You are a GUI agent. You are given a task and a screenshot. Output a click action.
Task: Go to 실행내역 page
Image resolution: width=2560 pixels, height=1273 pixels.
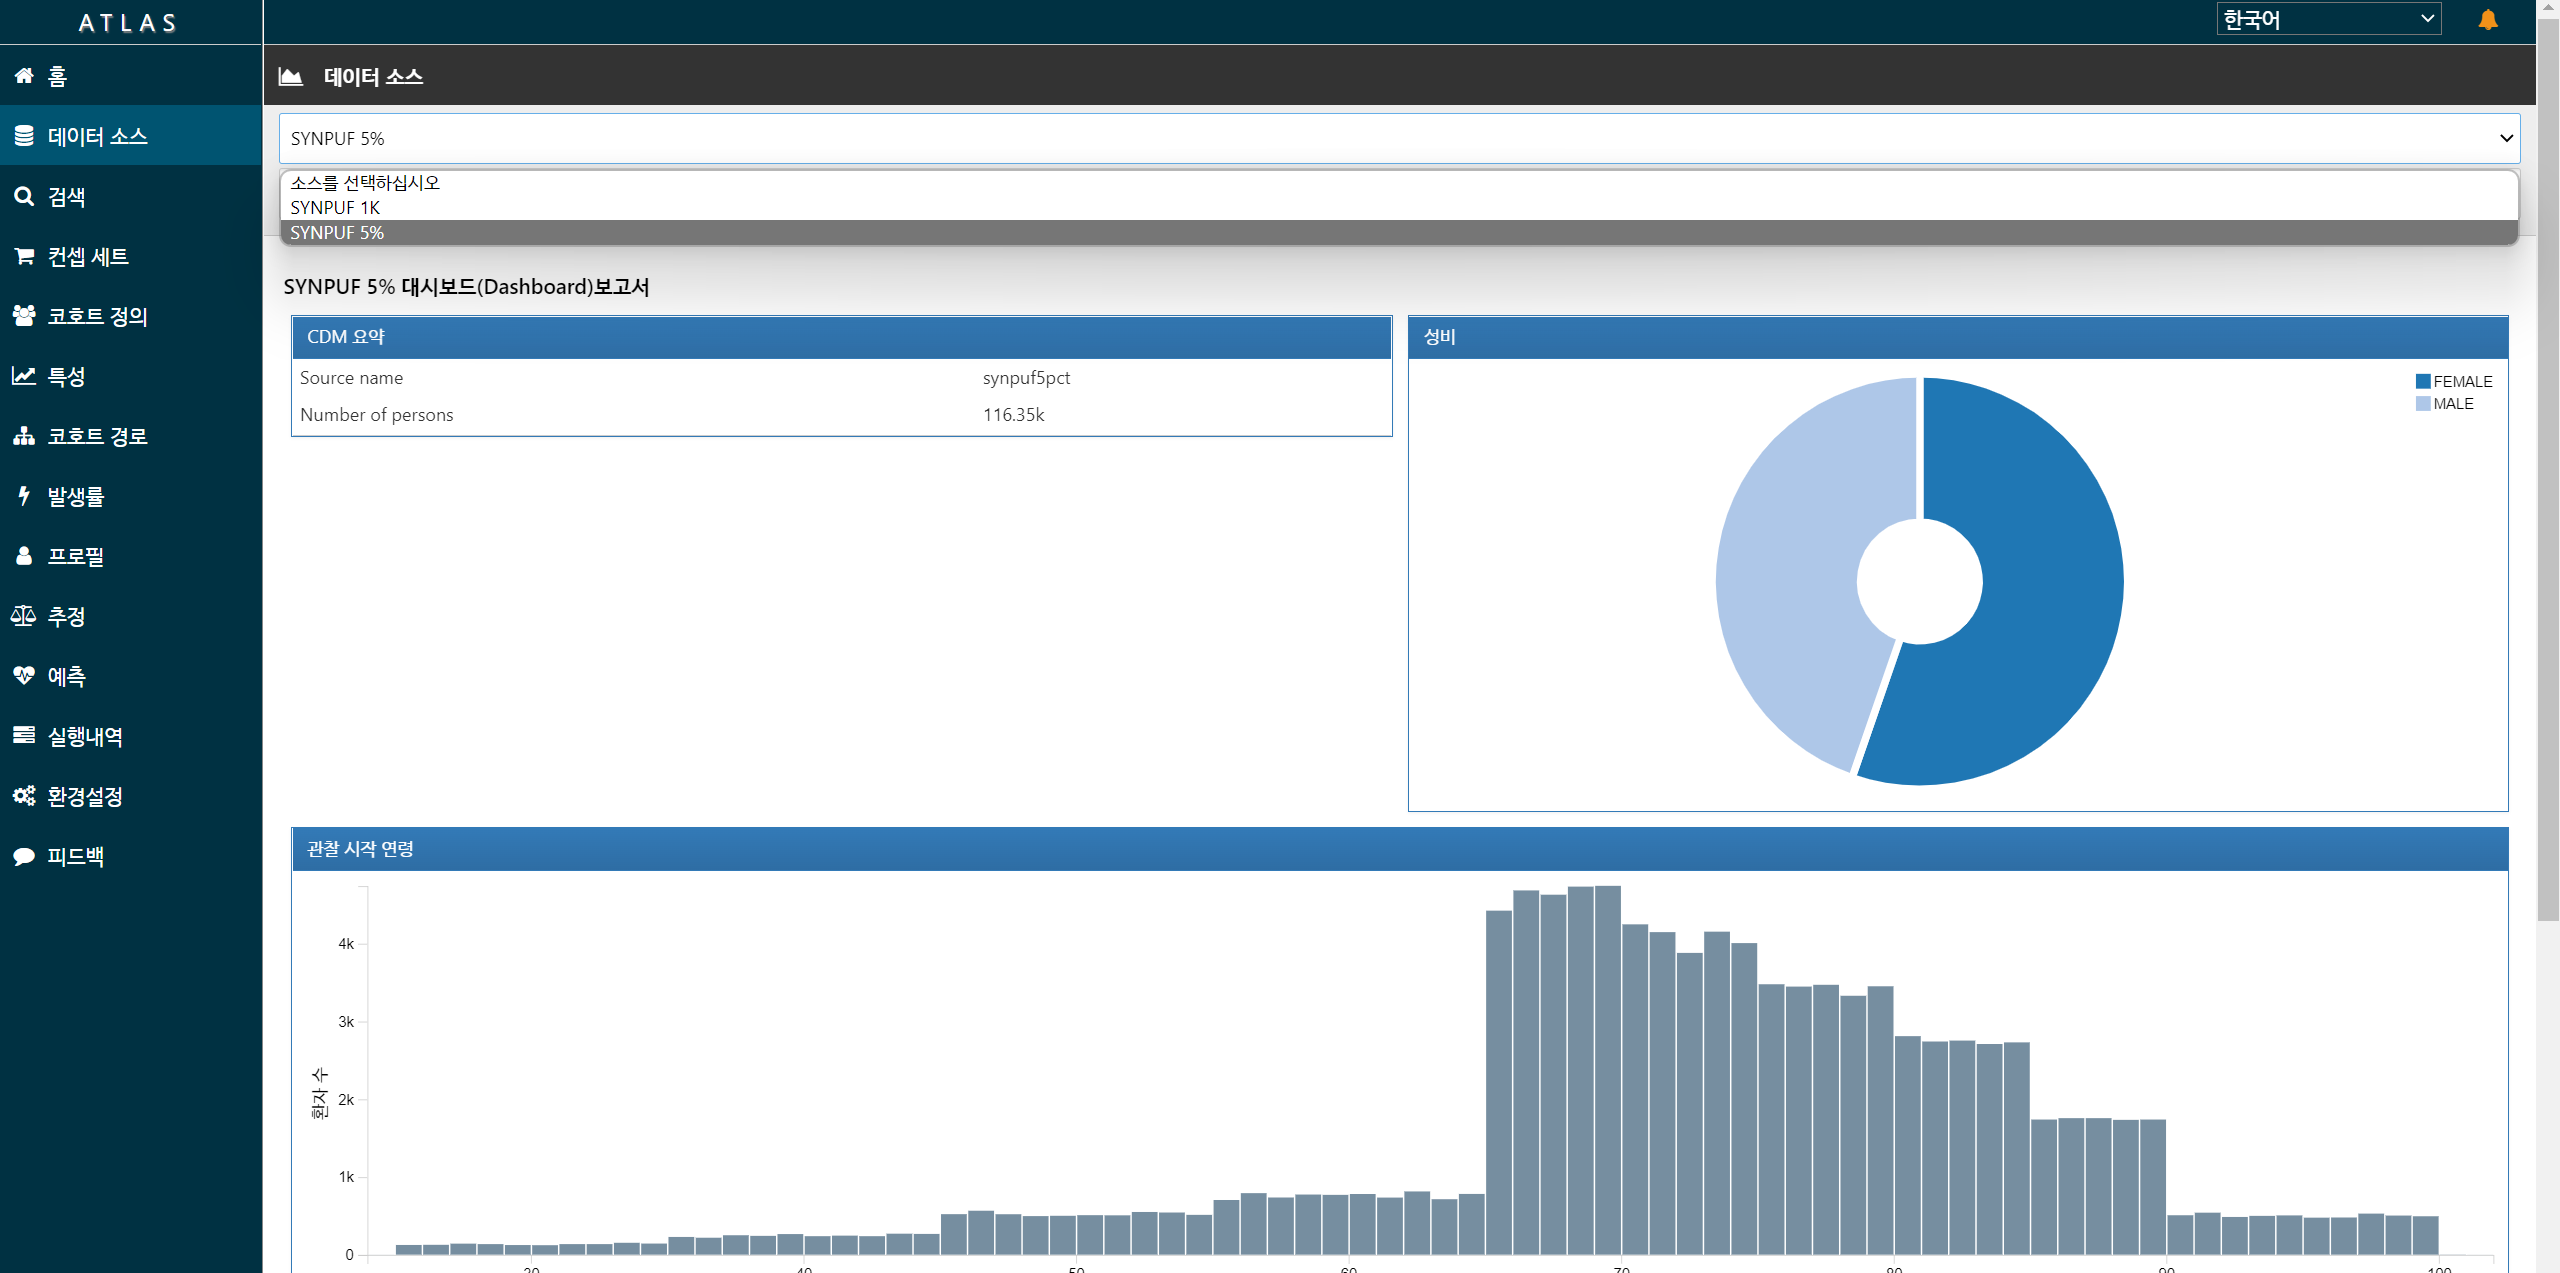(85, 736)
